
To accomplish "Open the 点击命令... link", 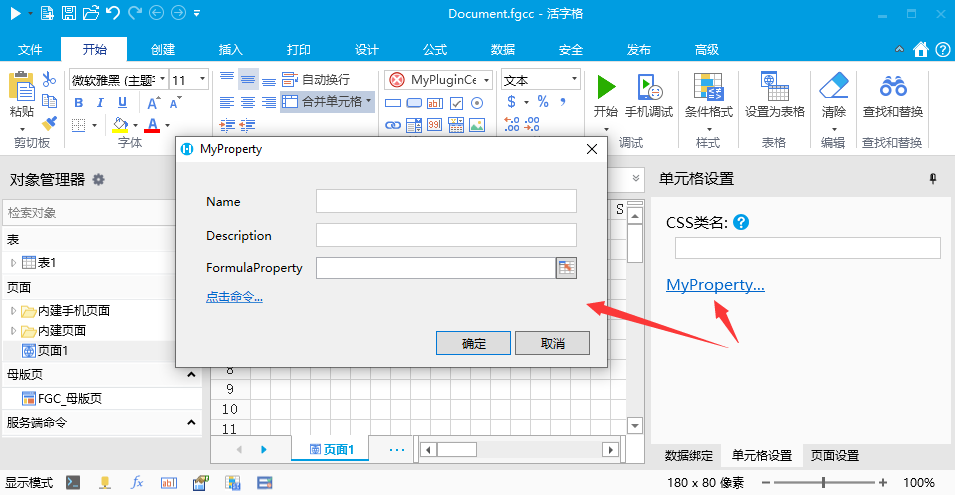I will (234, 297).
